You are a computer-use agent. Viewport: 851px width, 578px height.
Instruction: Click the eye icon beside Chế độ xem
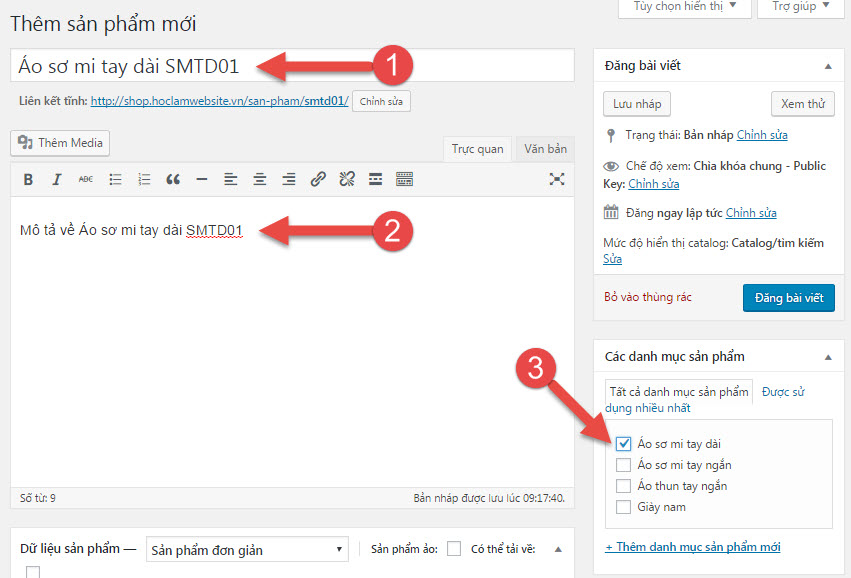coord(611,166)
